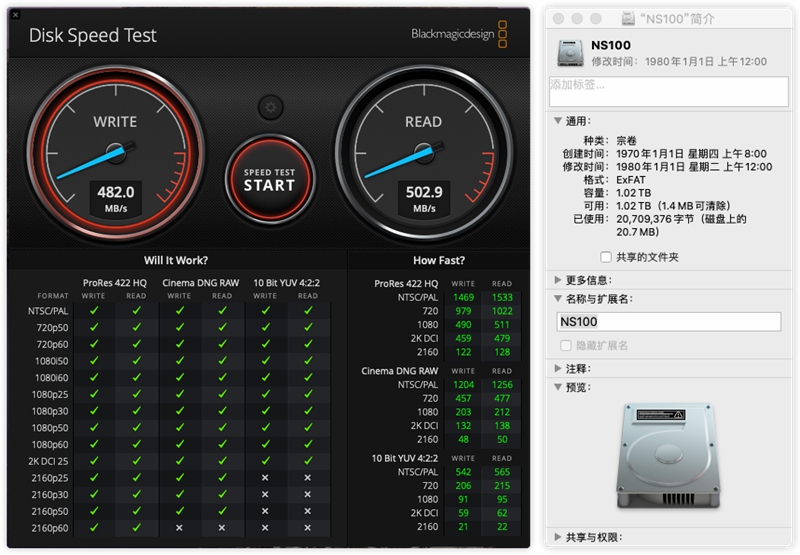The image size is (800, 555).
Task: Click the disk icon in NS100 title bar
Action: 628,19
